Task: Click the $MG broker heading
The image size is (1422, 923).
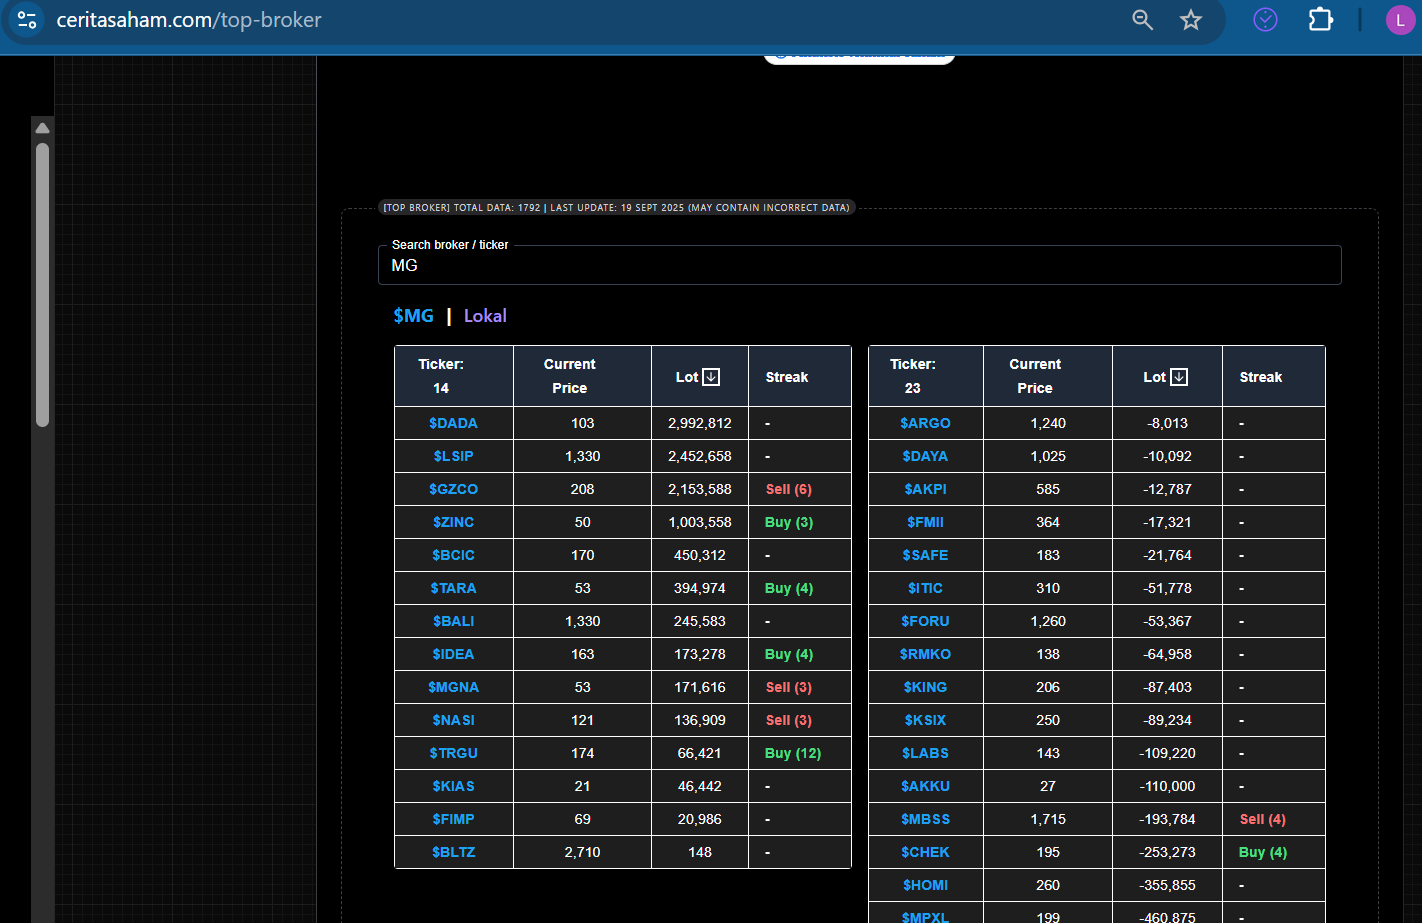Action: [x=413, y=316]
